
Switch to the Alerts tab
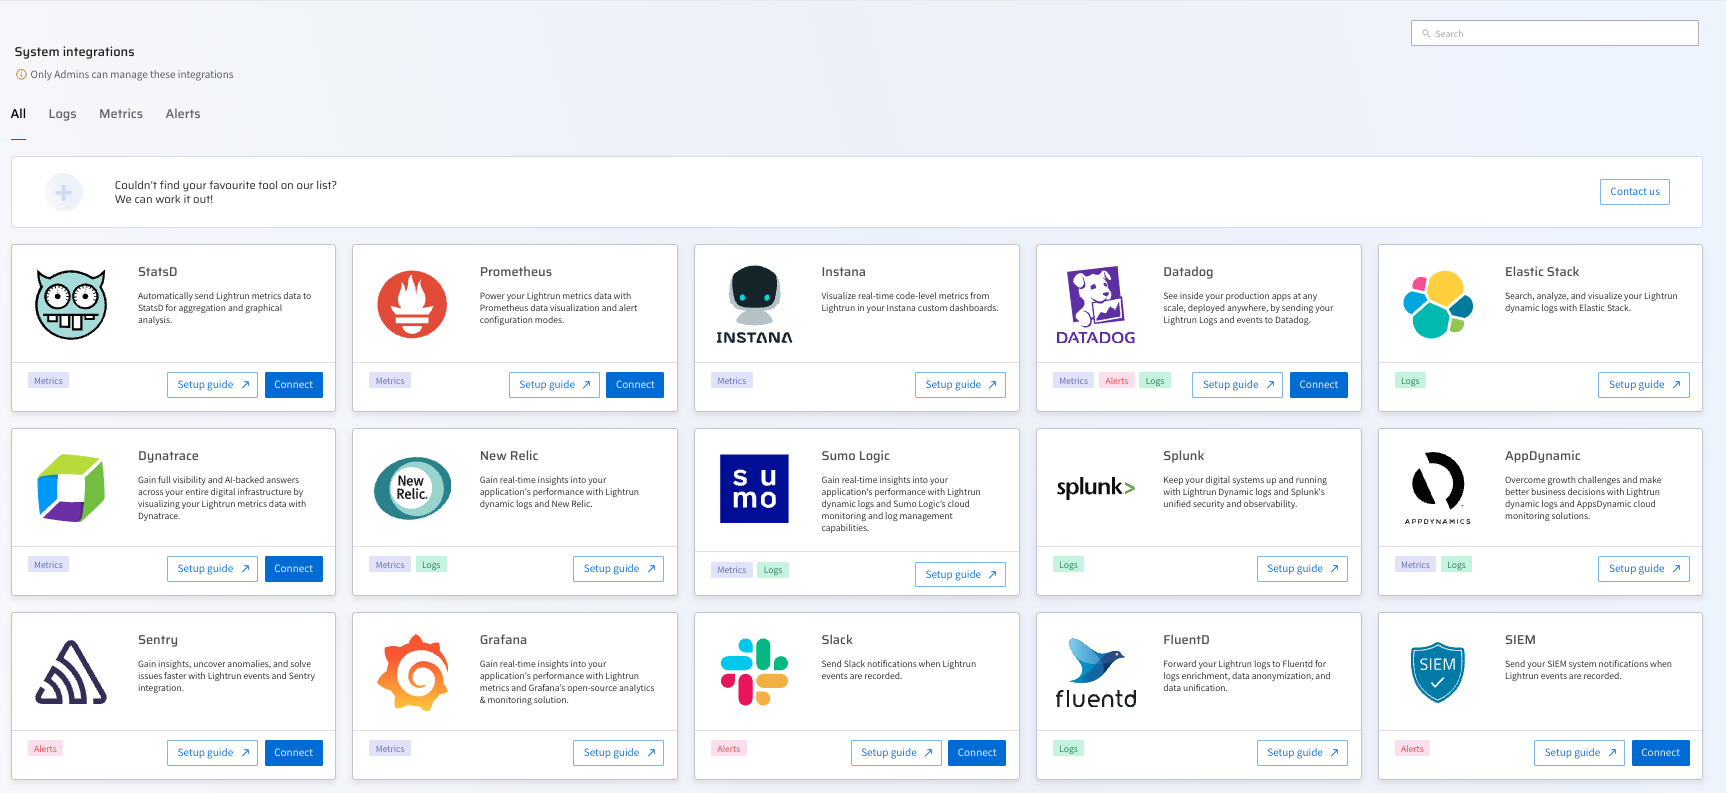(x=183, y=114)
